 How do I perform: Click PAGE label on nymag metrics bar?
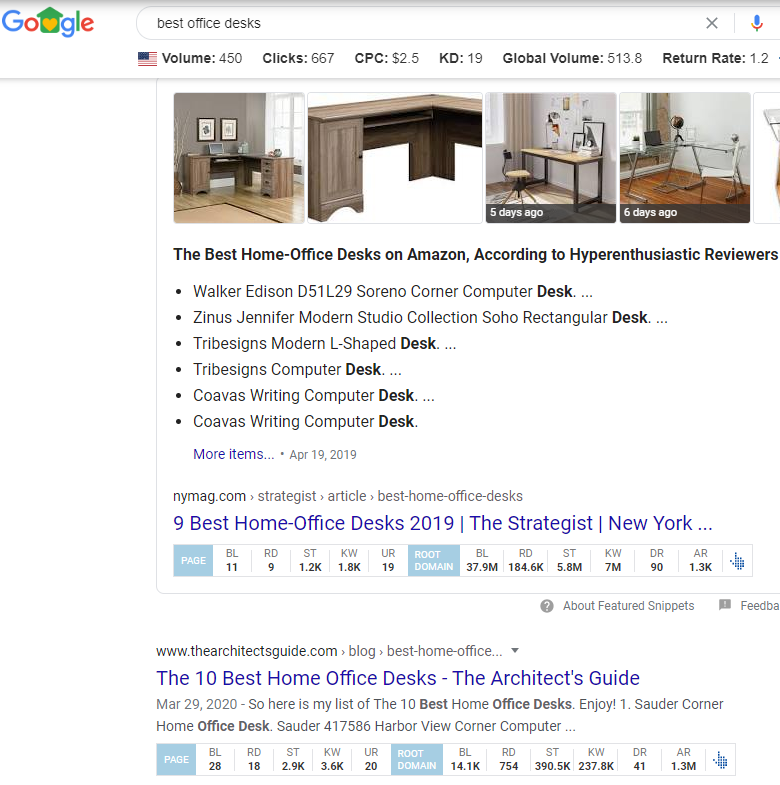pos(193,561)
